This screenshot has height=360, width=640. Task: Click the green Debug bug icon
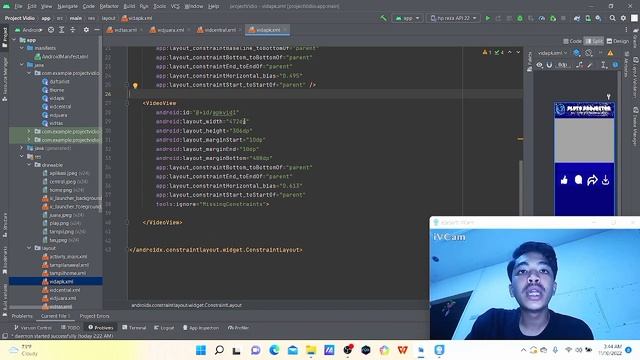click(520, 18)
